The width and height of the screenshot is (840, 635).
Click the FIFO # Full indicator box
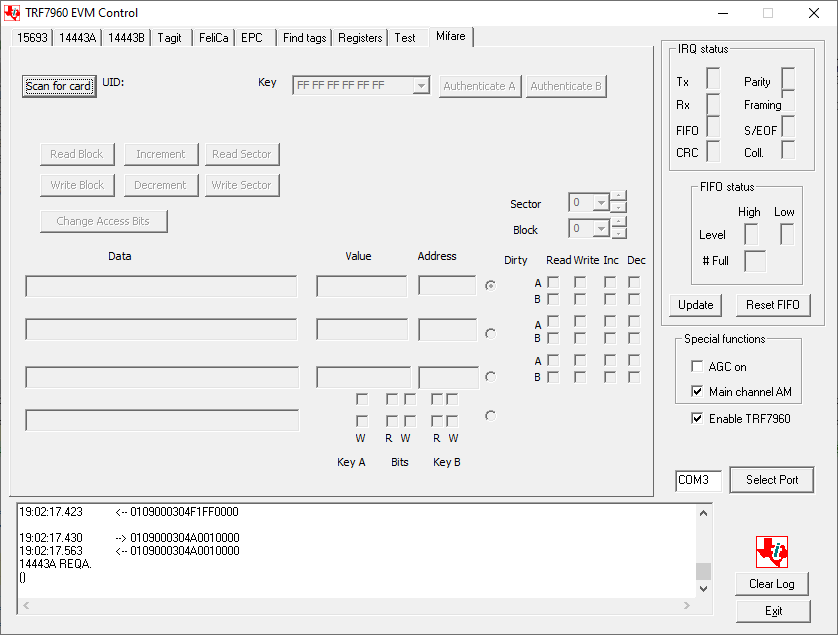(x=755, y=261)
